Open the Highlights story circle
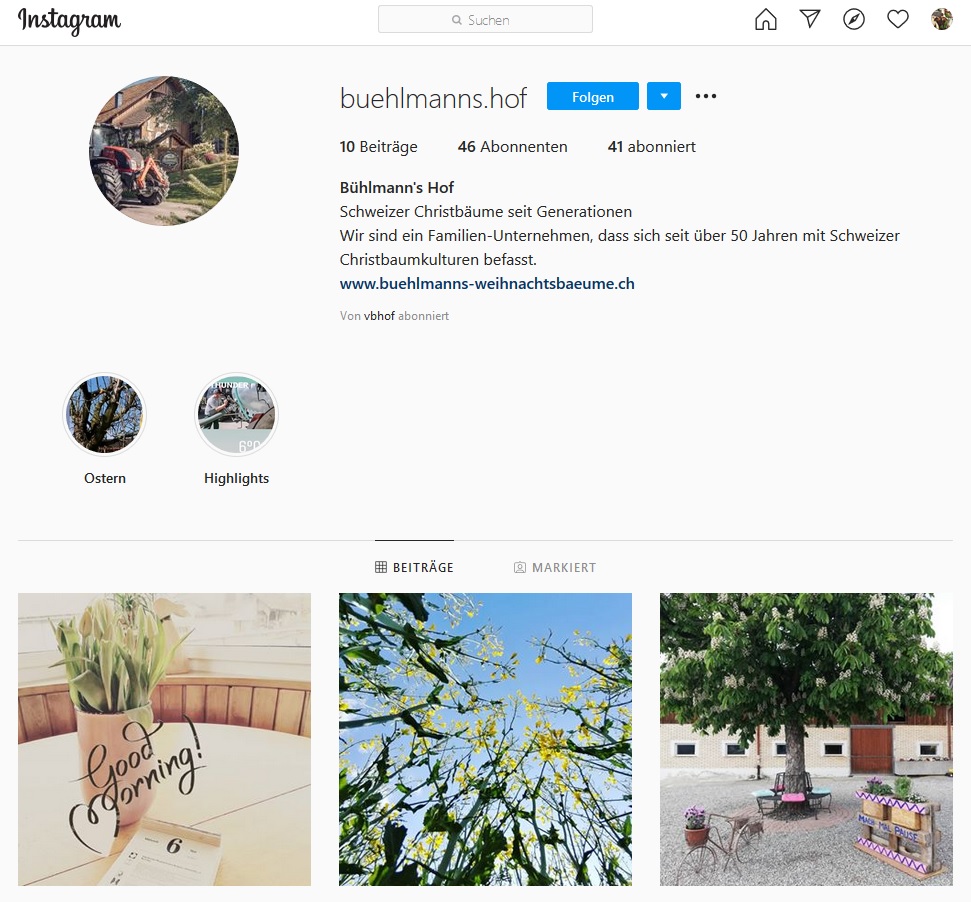Image resolution: width=971 pixels, height=902 pixels. coord(237,414)
